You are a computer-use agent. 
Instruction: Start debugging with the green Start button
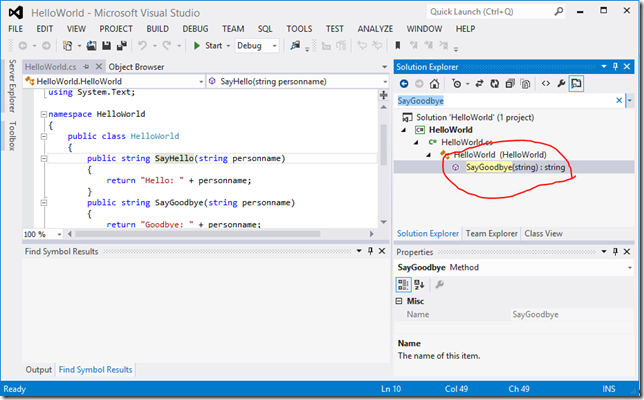click(208, 46)
